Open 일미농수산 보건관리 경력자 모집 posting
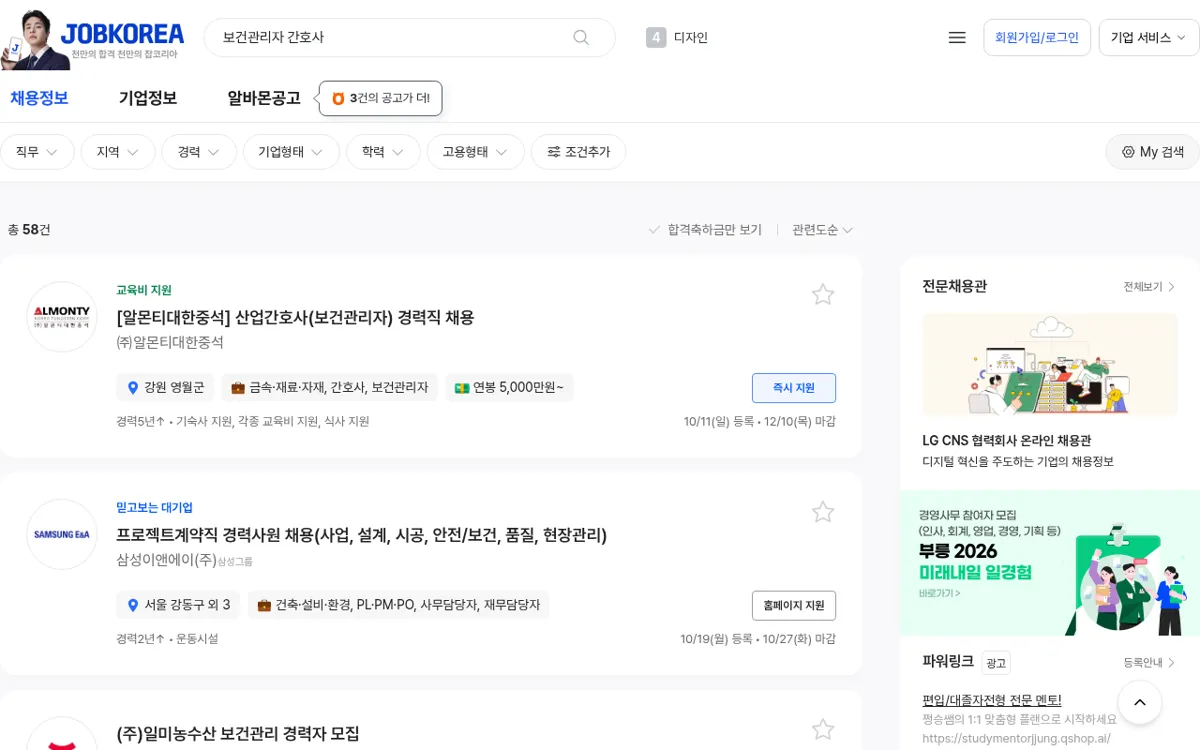Viewport: 1200px width, 750px height. [238, 734]
